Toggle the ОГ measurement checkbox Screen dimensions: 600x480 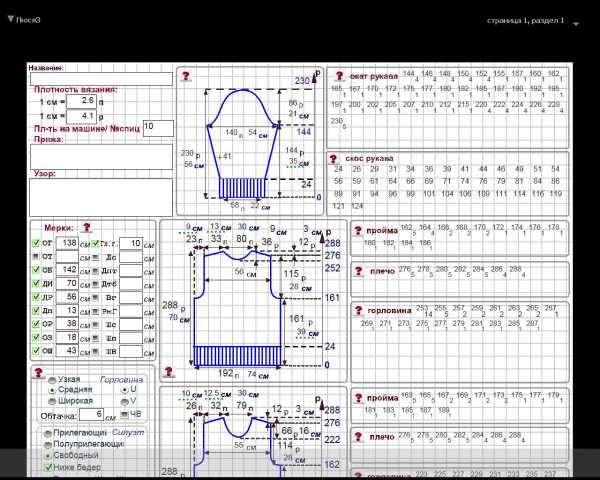click(x=35, y=243)
